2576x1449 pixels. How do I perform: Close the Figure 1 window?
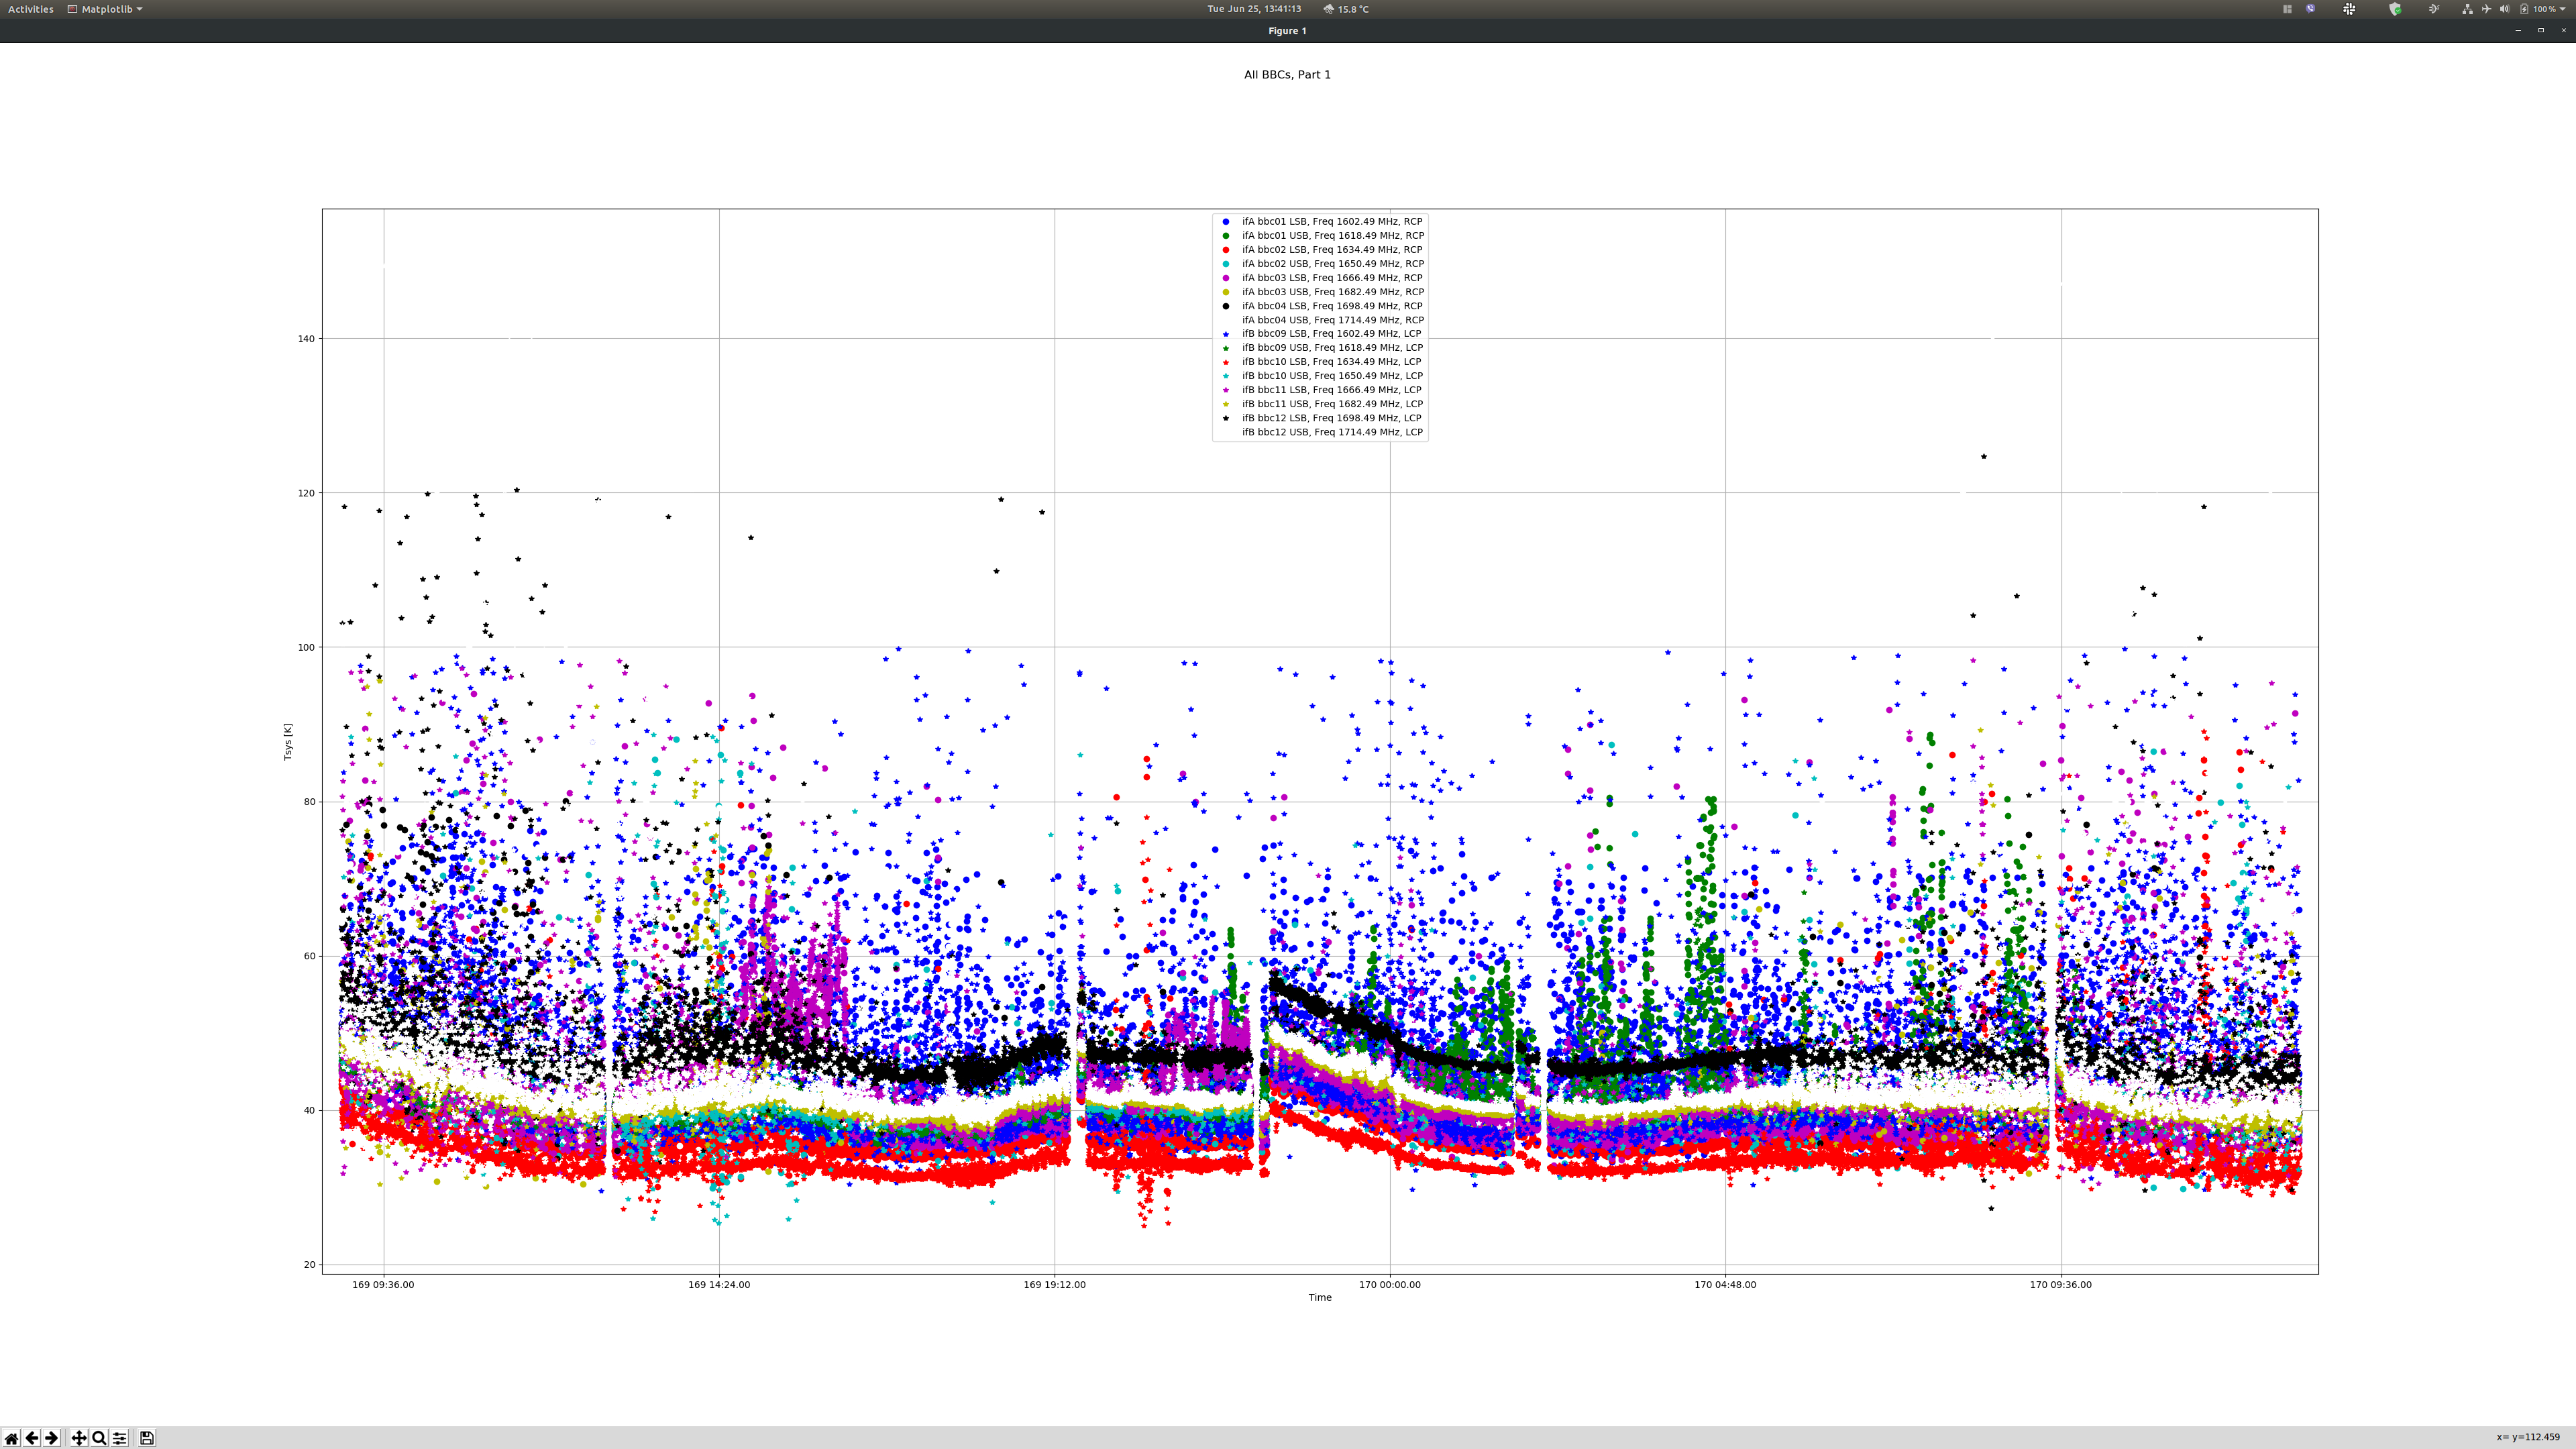click(x=2563, y=31)
